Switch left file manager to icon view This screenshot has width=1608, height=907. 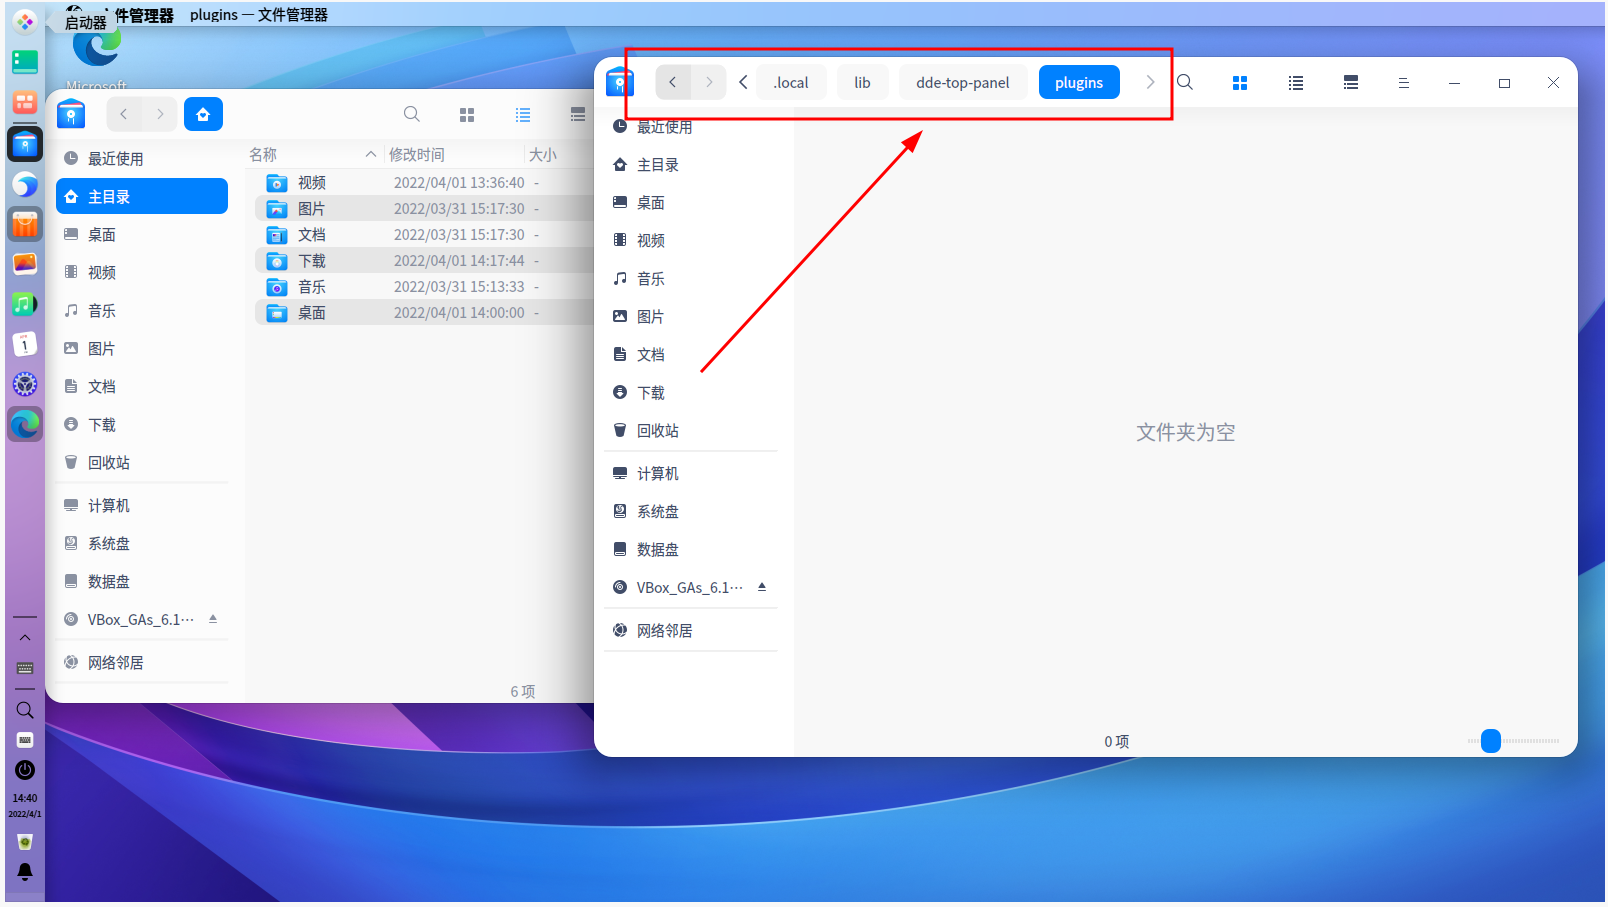pos(467,115)
